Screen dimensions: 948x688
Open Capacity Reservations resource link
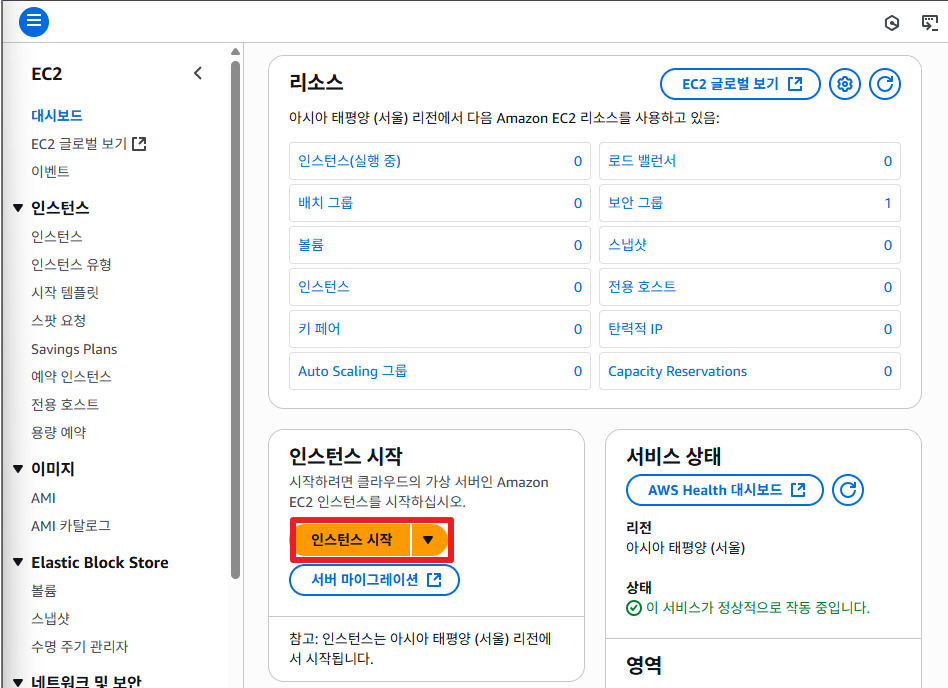pos(678,371)
